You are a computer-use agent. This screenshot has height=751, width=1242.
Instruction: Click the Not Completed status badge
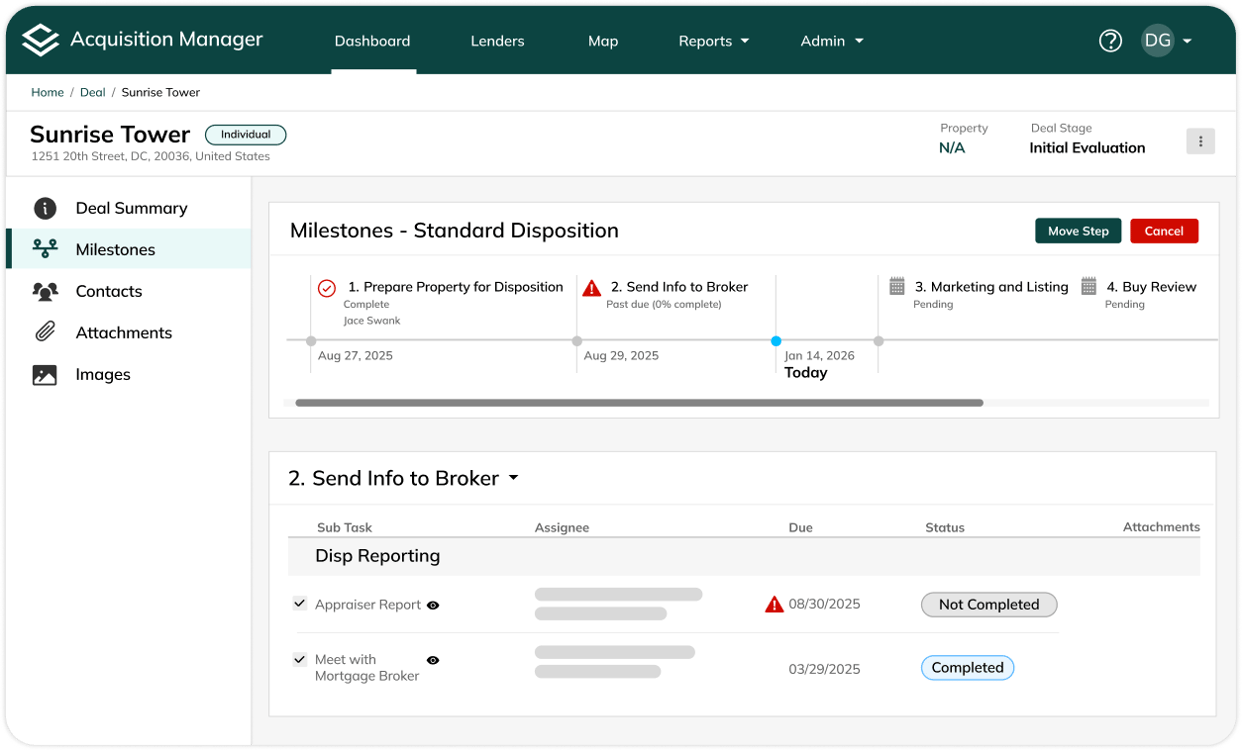point(989,604)
